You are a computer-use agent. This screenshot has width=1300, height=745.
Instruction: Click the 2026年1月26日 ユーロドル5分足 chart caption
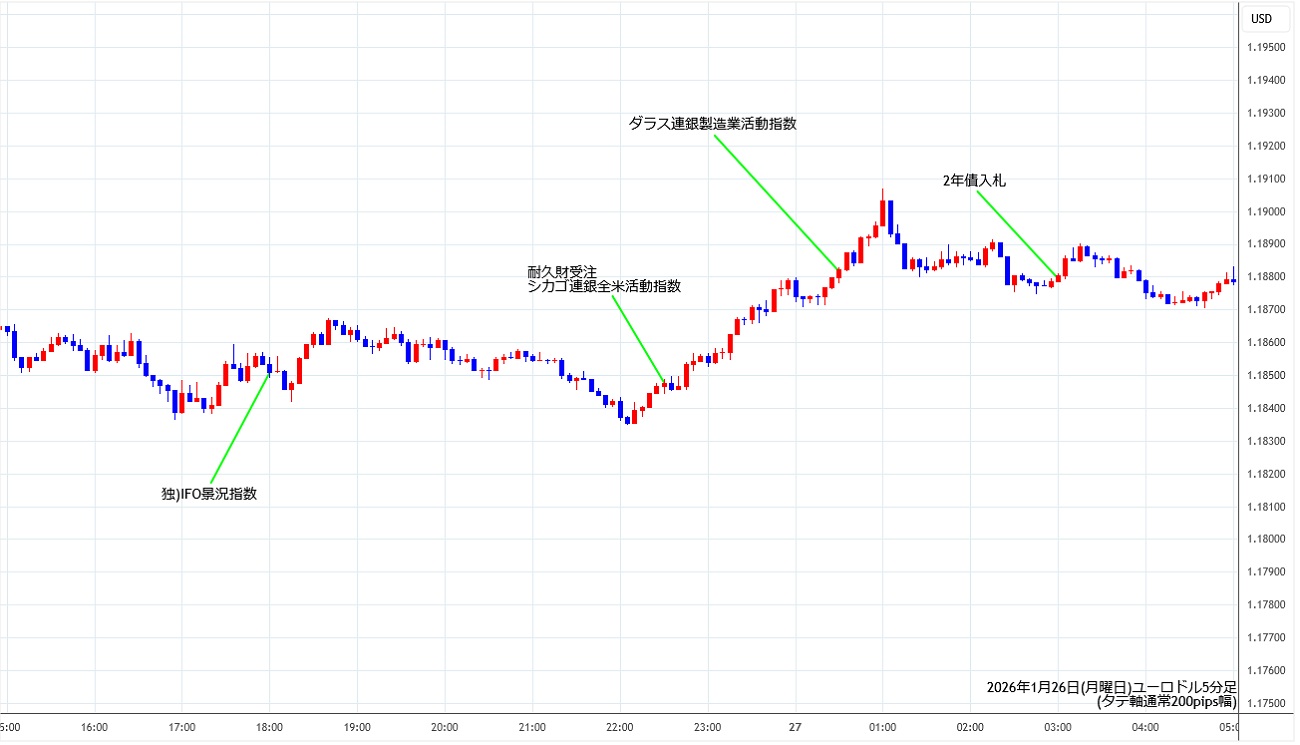point(1111,687)
